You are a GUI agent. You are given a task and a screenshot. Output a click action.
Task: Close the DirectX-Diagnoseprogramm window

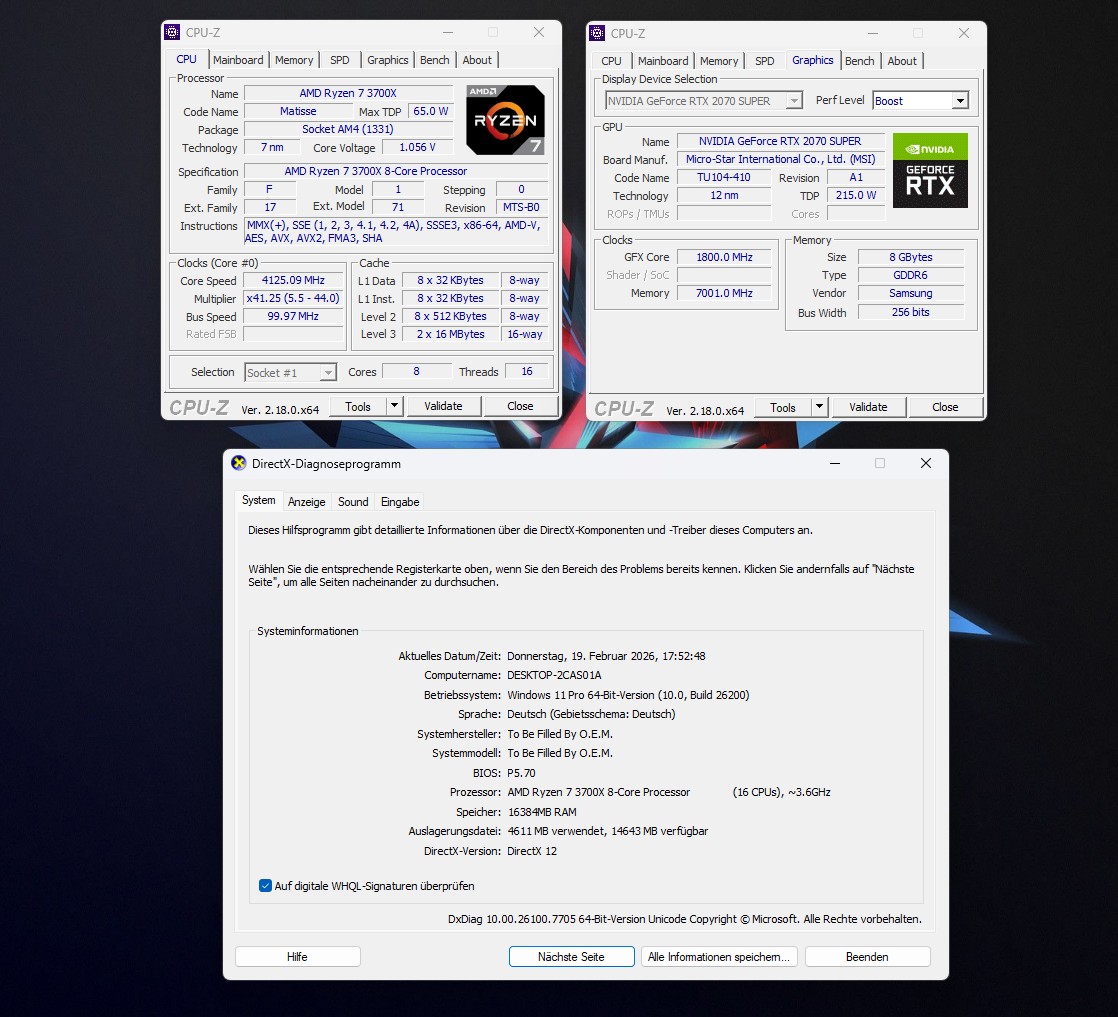point(925,463)
